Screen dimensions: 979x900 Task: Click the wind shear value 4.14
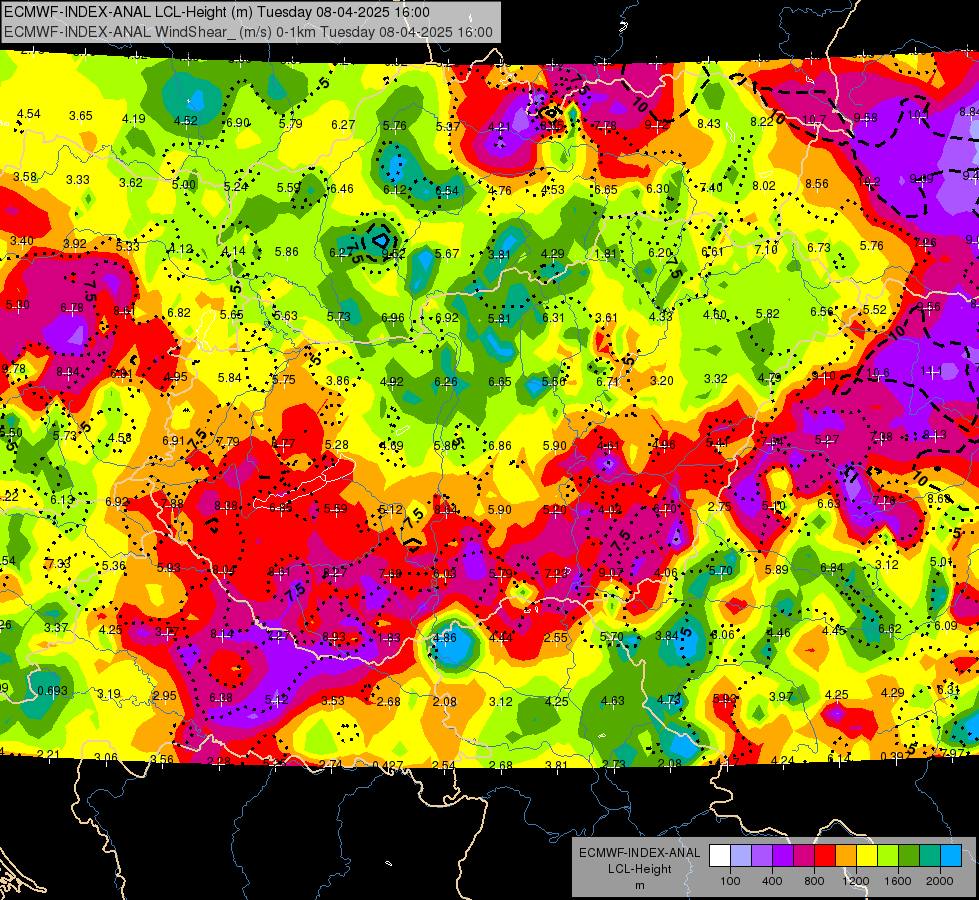pyautogui.click(x=234, y=251)
